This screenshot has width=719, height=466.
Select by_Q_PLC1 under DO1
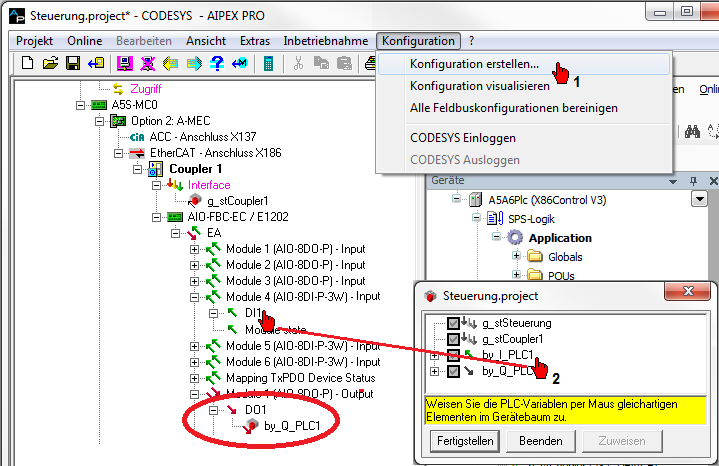pyautogui.click(x=292, y=426)
